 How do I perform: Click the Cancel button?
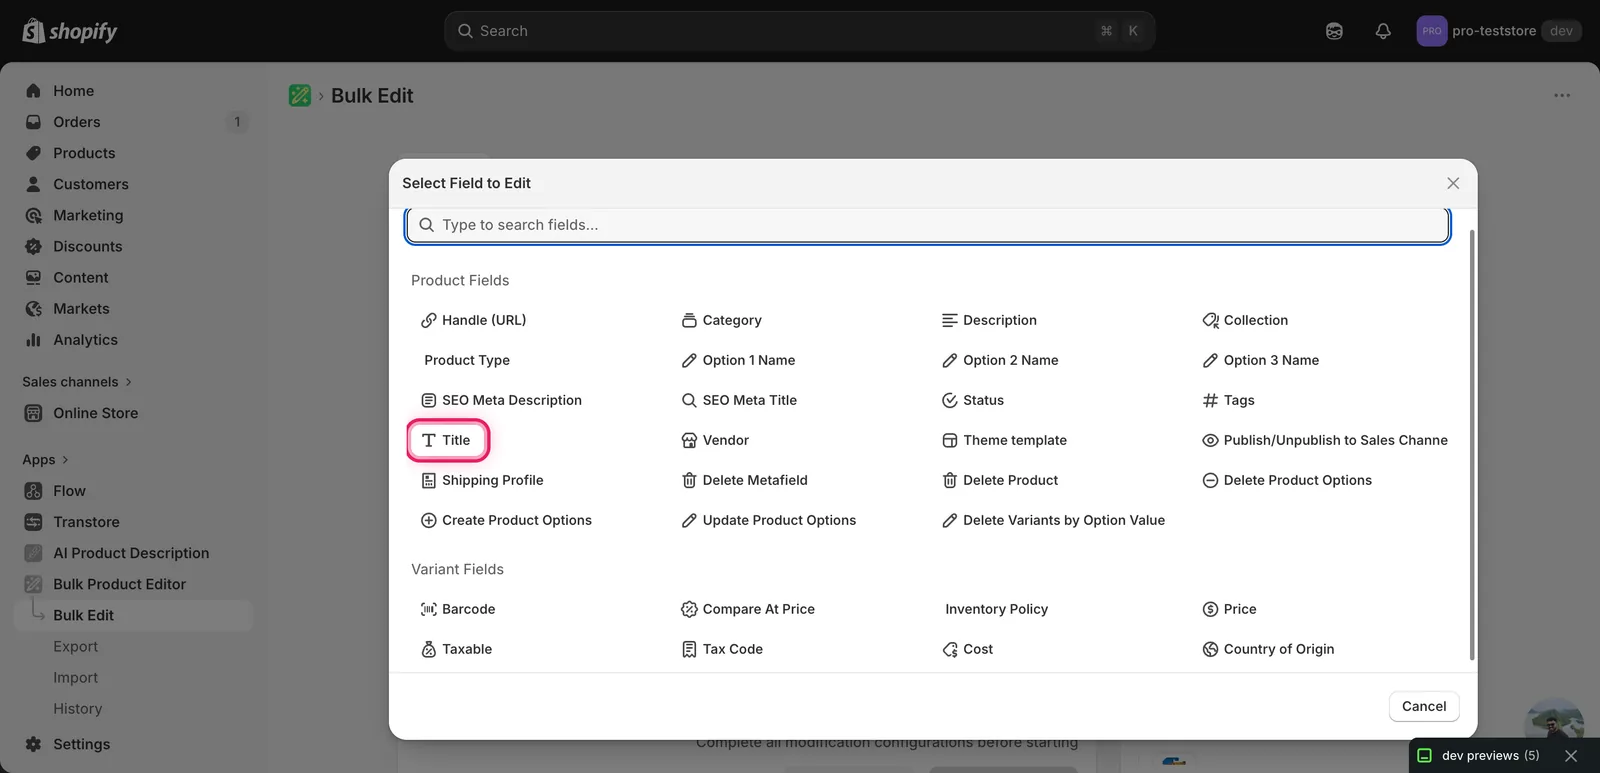coord(1424,706)
